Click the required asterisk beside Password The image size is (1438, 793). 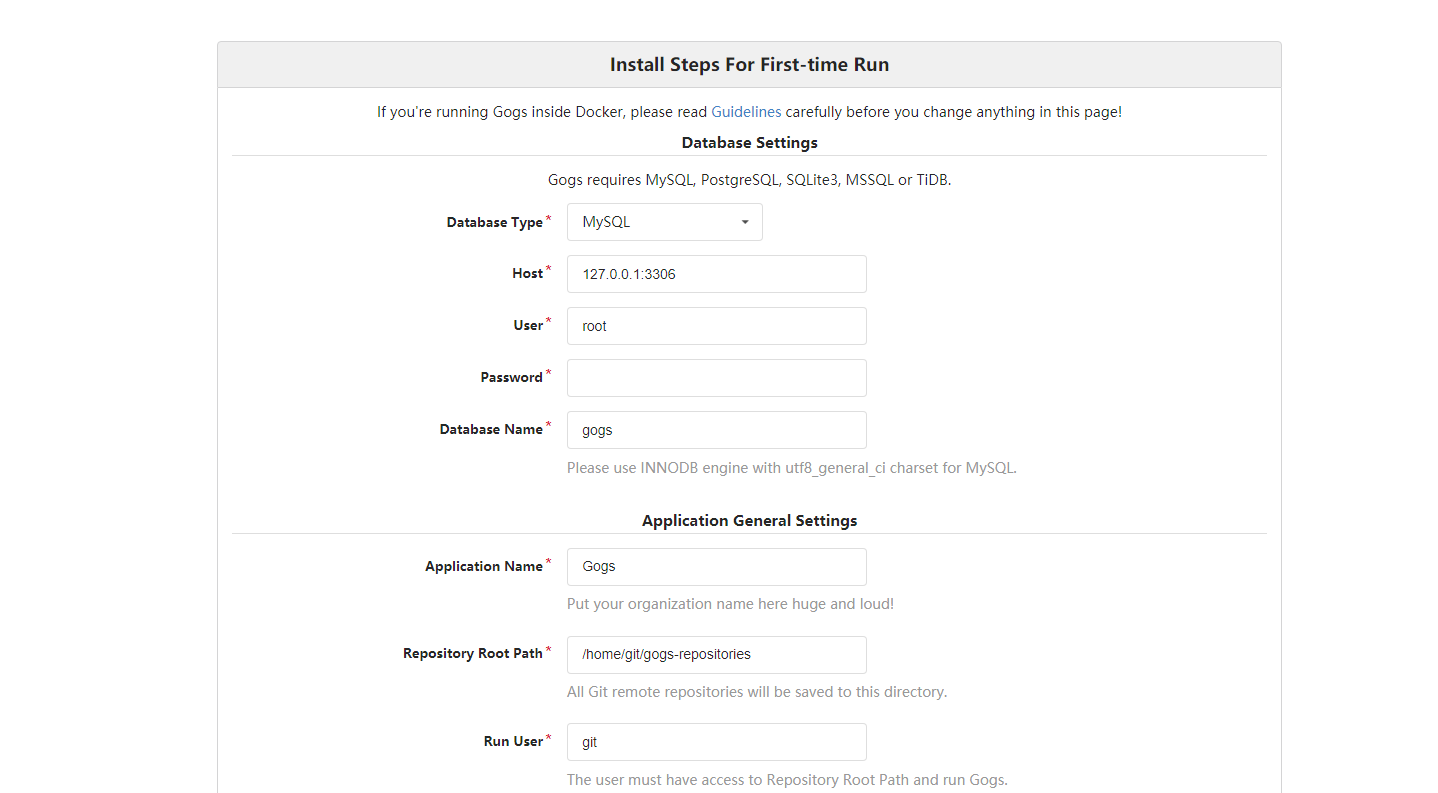[548, 371]
